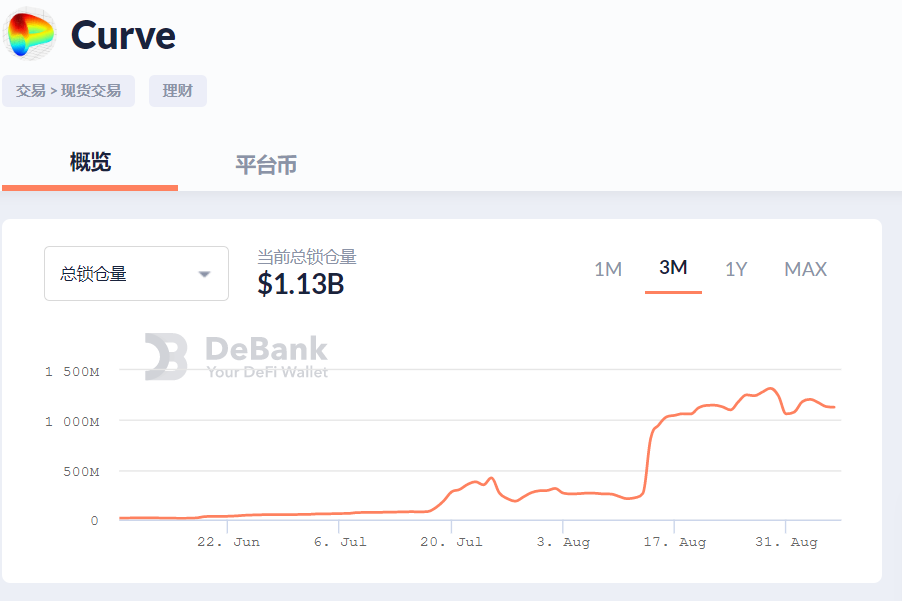Screen dimensions: 902x601
Task: Click the 22. Jun x-axis label
Action: [x=228, y=542]
